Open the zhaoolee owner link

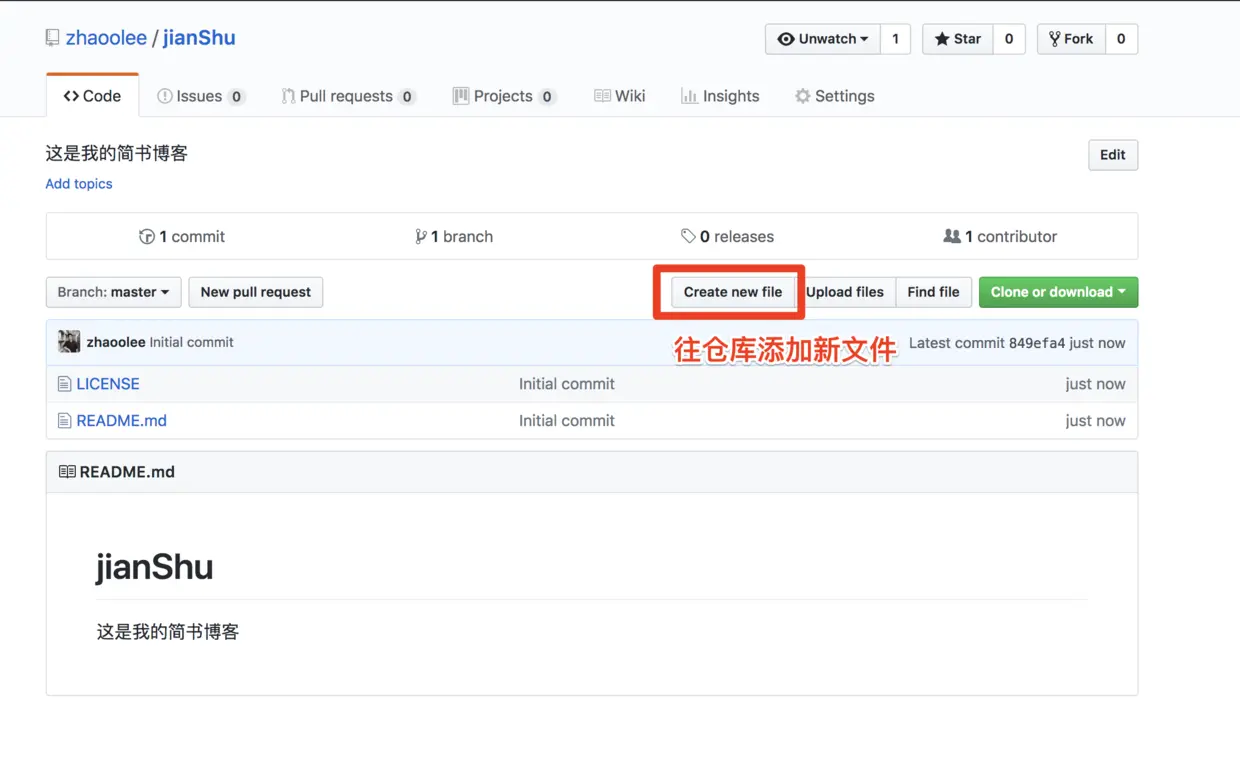[106, 38]
